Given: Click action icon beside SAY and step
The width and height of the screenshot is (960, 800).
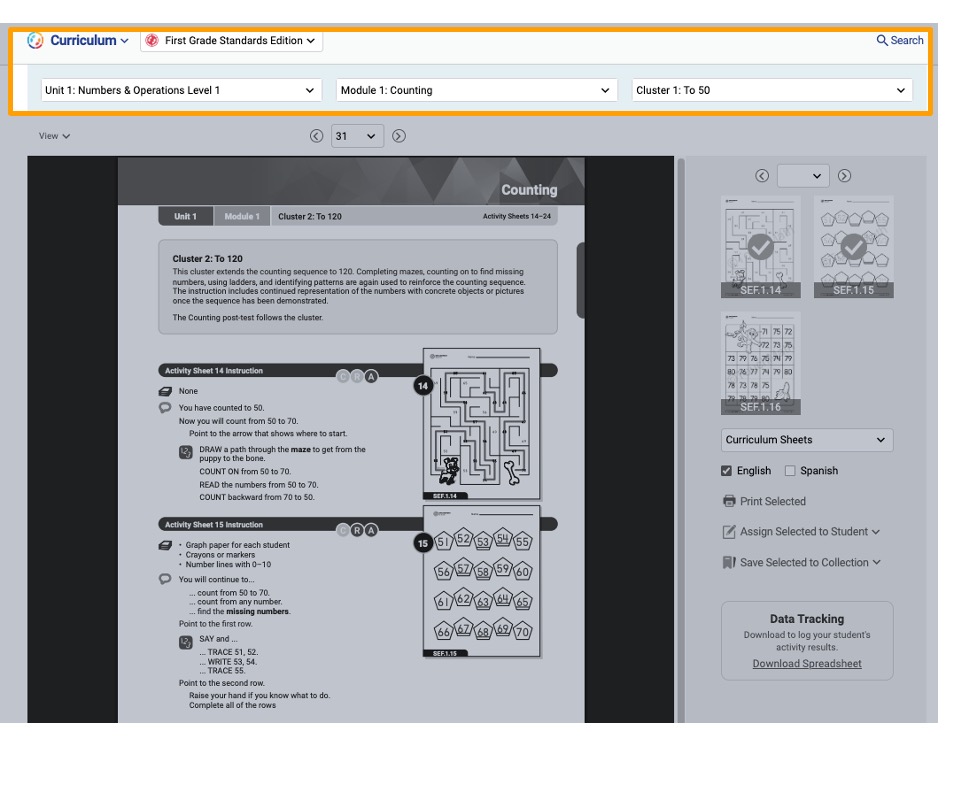Looking at the screenshot, I should pos(186,642).
